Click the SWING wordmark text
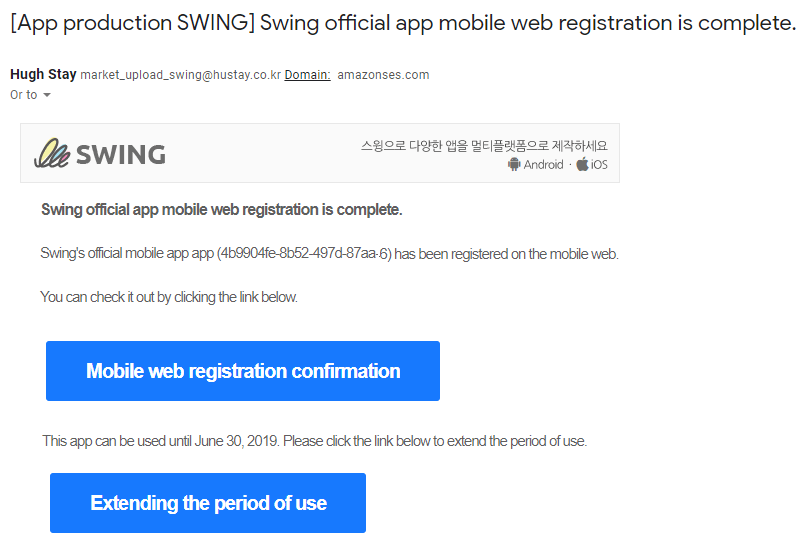Screen dimensions: 801x539 point(120,154)
